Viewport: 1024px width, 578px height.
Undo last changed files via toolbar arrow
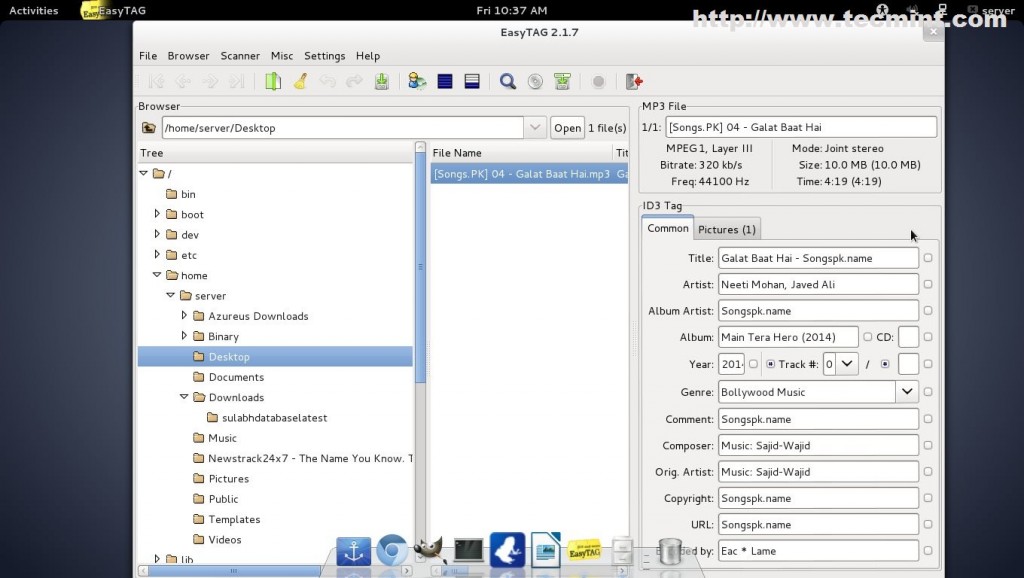[328, 81]
